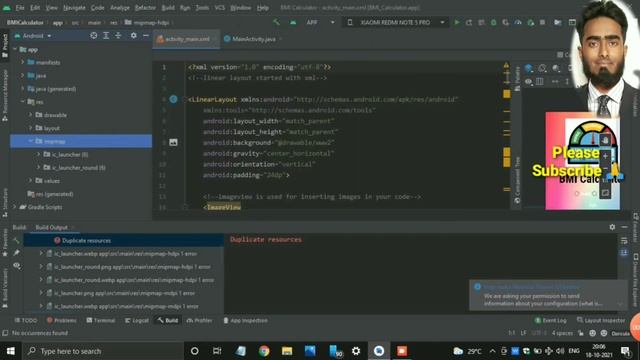Click the 4 spaces indent setting
The image size is (640, 360).
coord(562,333)
